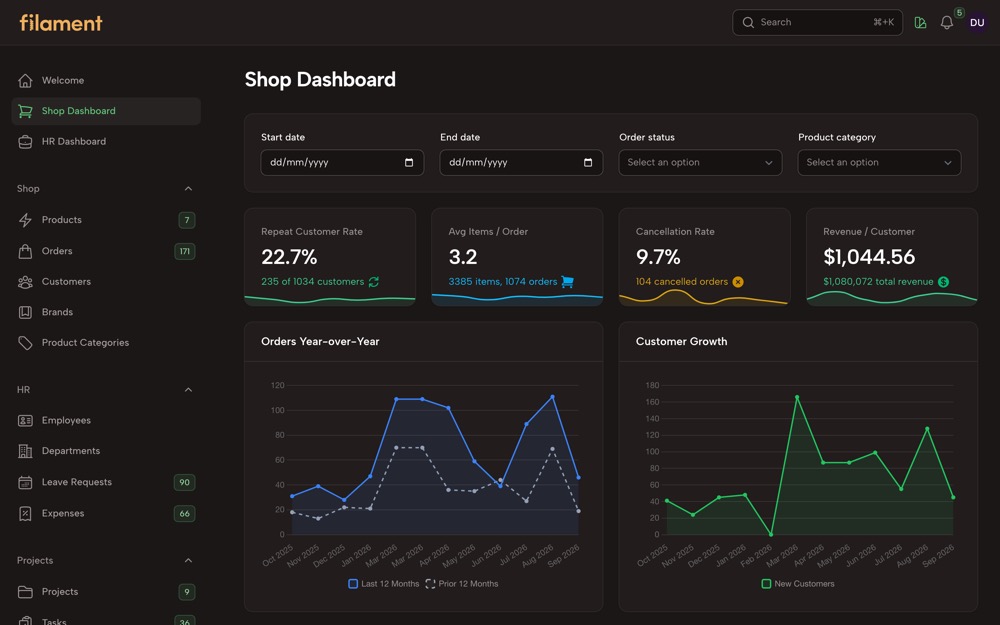Click the search magnifier icon

click(748, 22)
